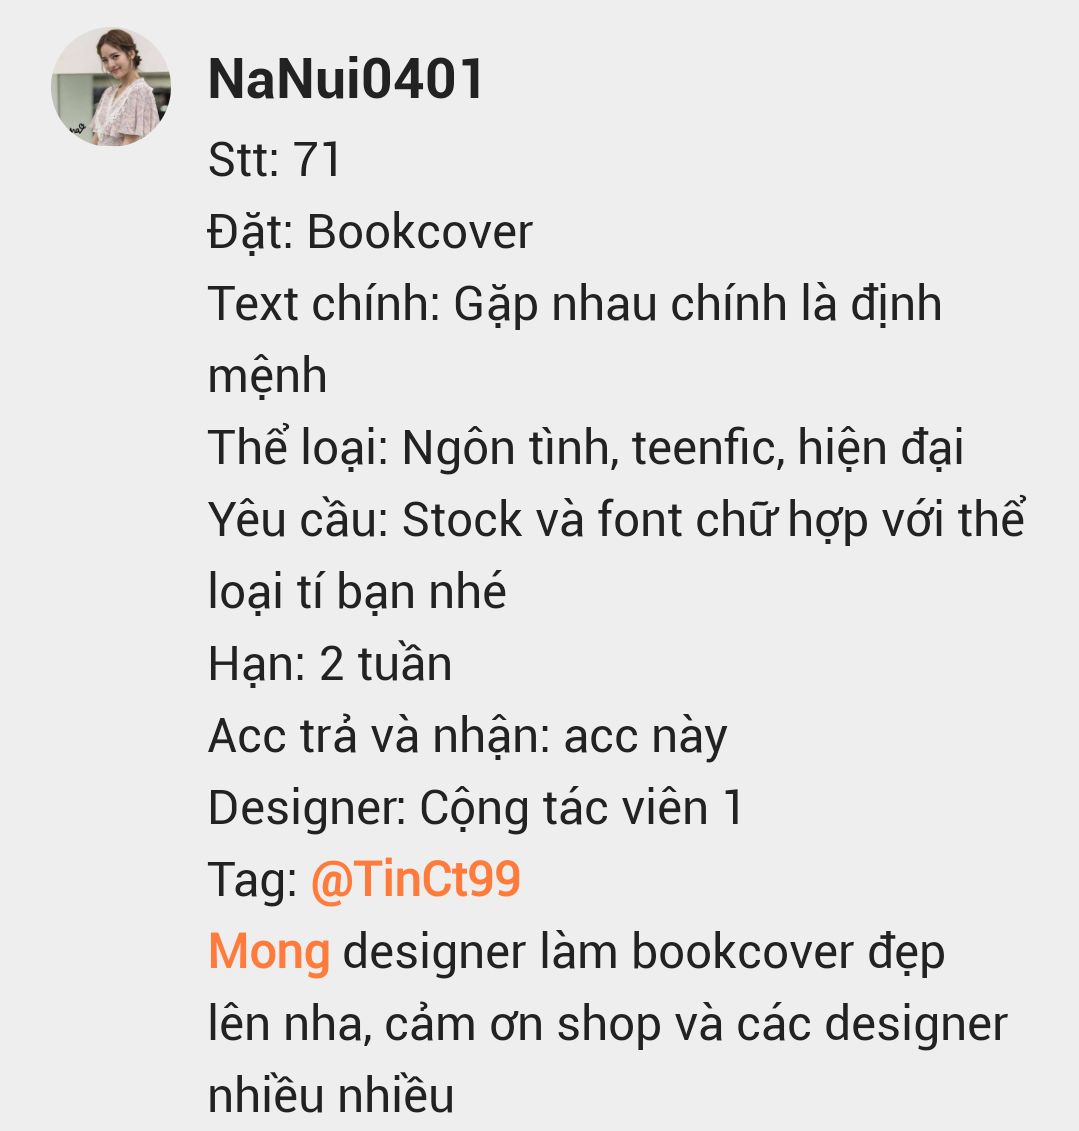
Task: Open the @TinCt99 mention link
Action: point(415,880)
